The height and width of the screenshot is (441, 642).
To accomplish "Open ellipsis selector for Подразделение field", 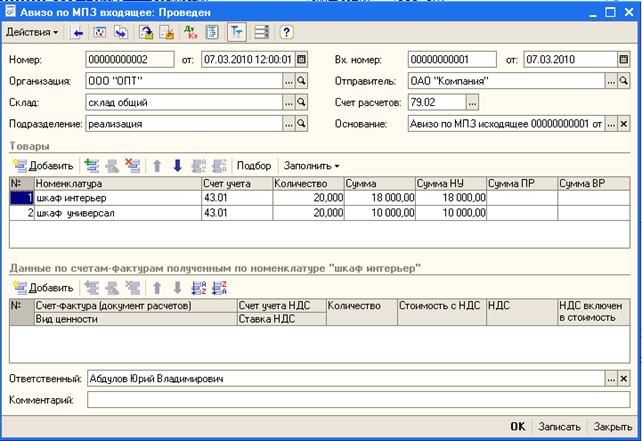I will (288, 125).
